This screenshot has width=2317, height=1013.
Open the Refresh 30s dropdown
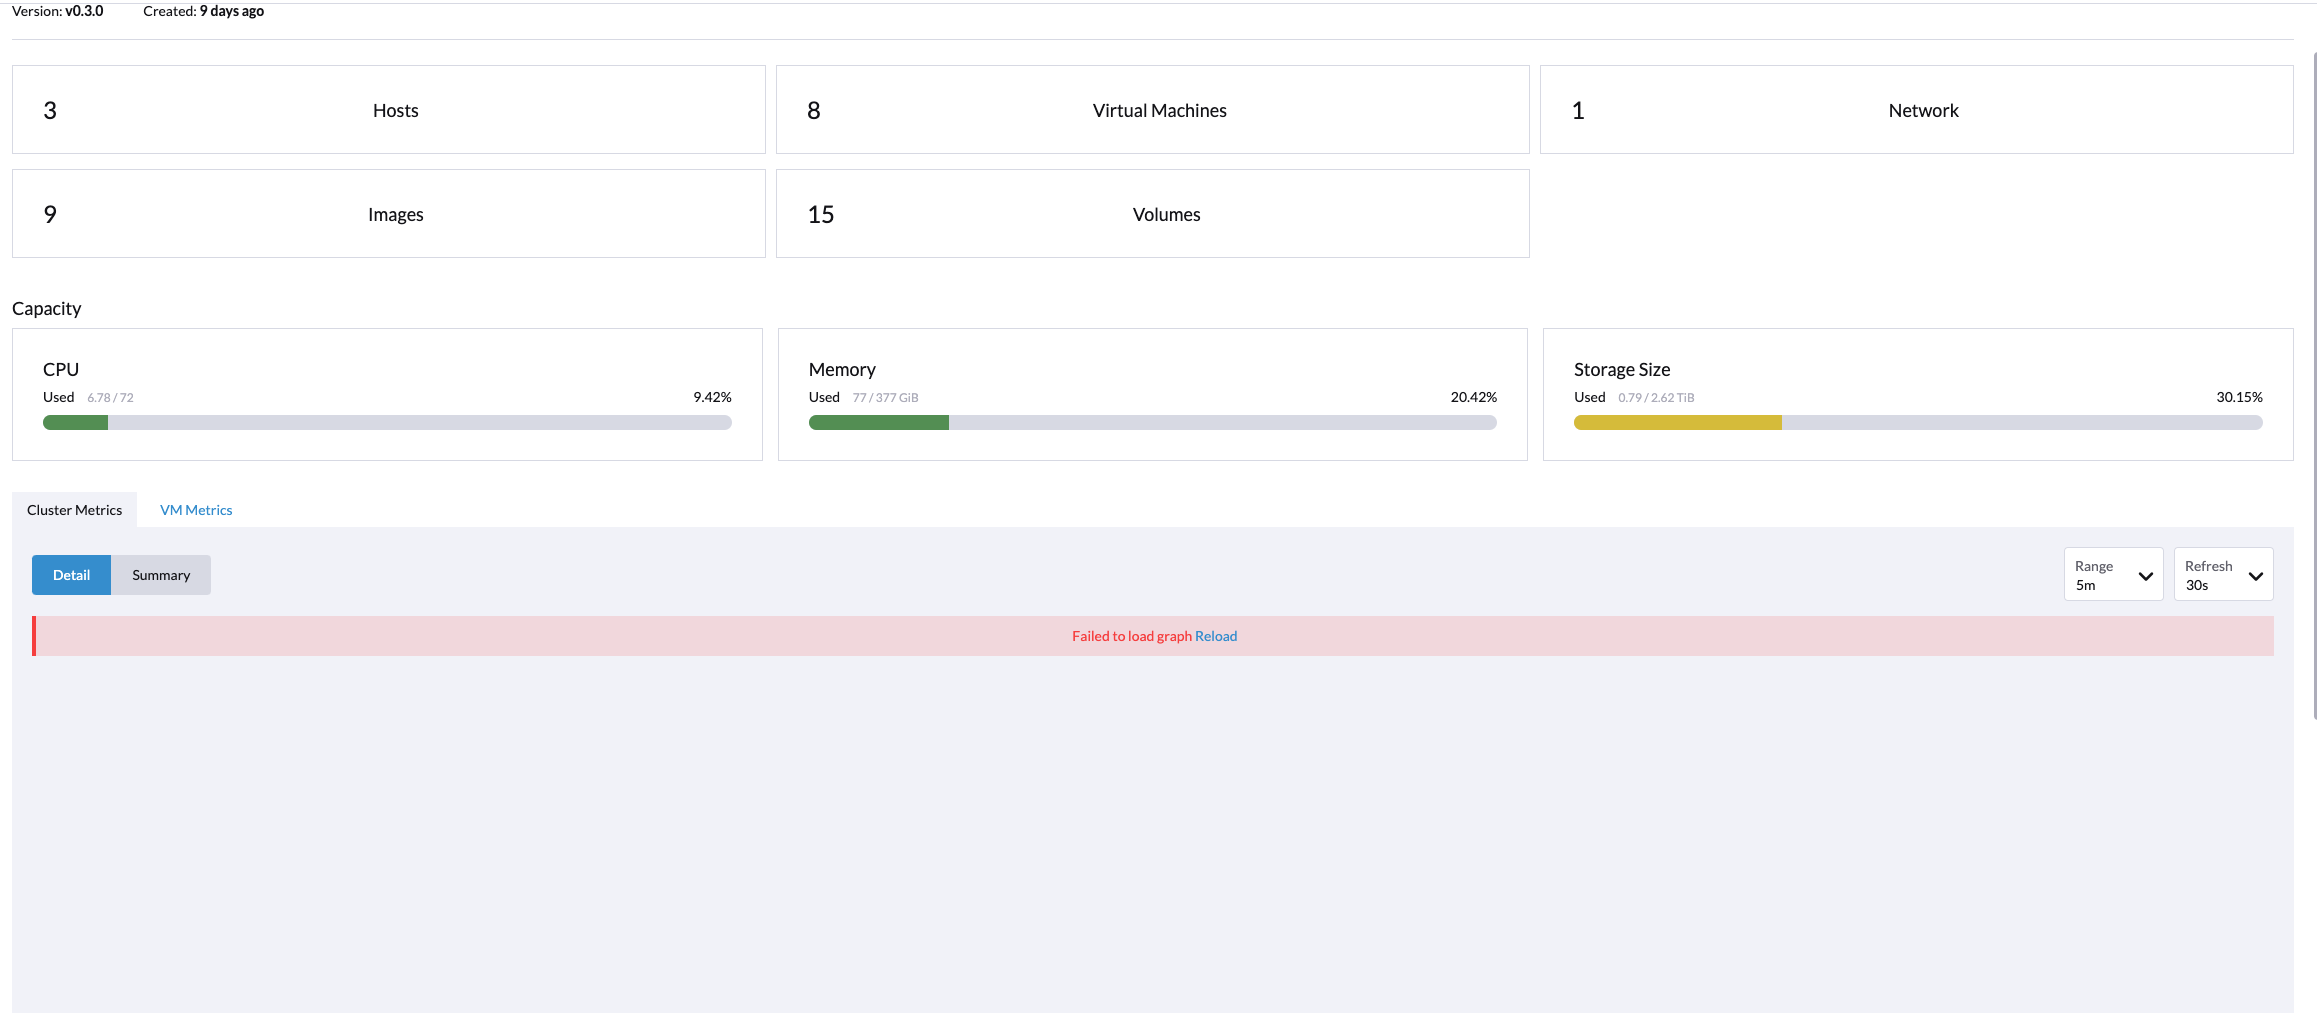2223,575
